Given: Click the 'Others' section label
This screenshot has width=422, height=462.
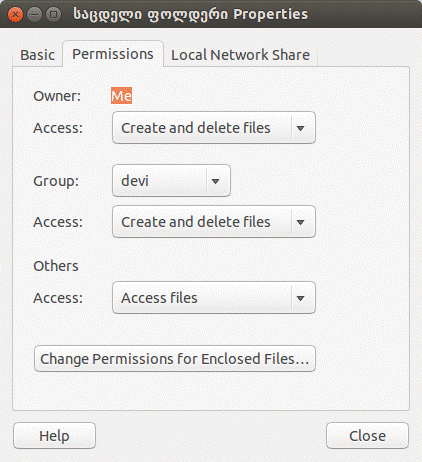Looking at the screenshot, I should [x=56, y=266].
